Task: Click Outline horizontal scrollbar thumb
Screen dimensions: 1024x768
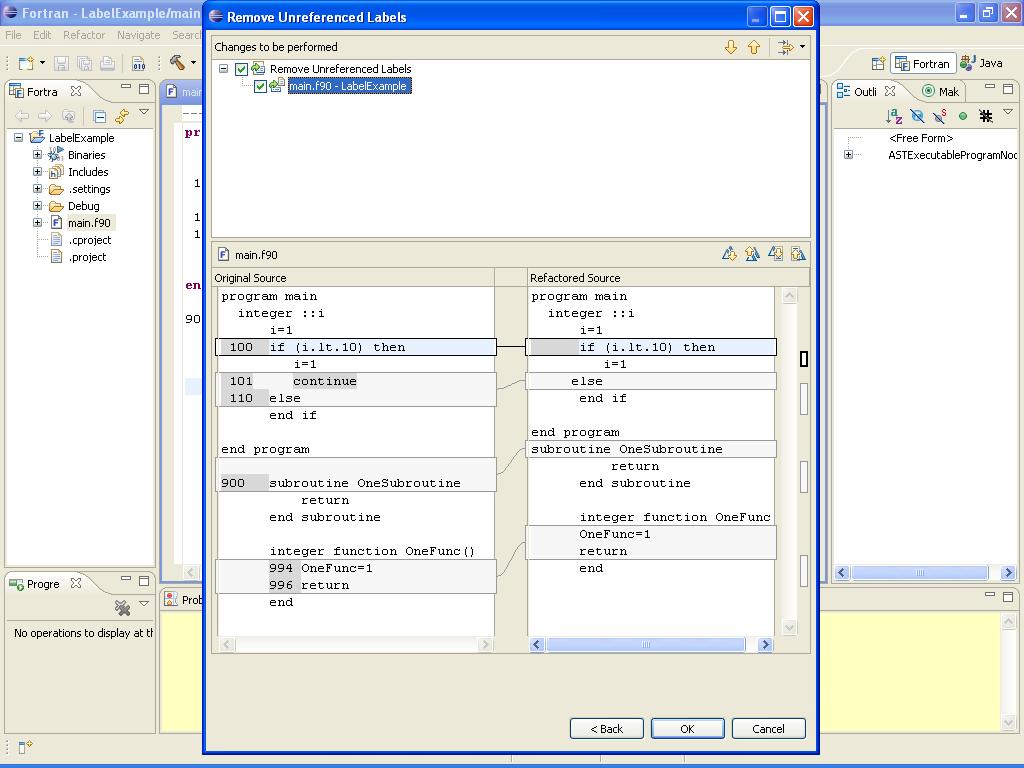Action: (920, 573)
